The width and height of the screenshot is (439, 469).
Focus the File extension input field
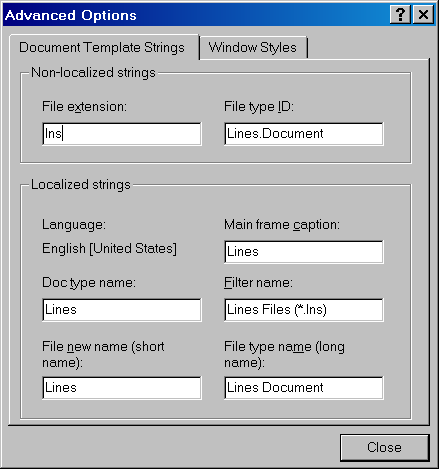[x=122, y=134]
